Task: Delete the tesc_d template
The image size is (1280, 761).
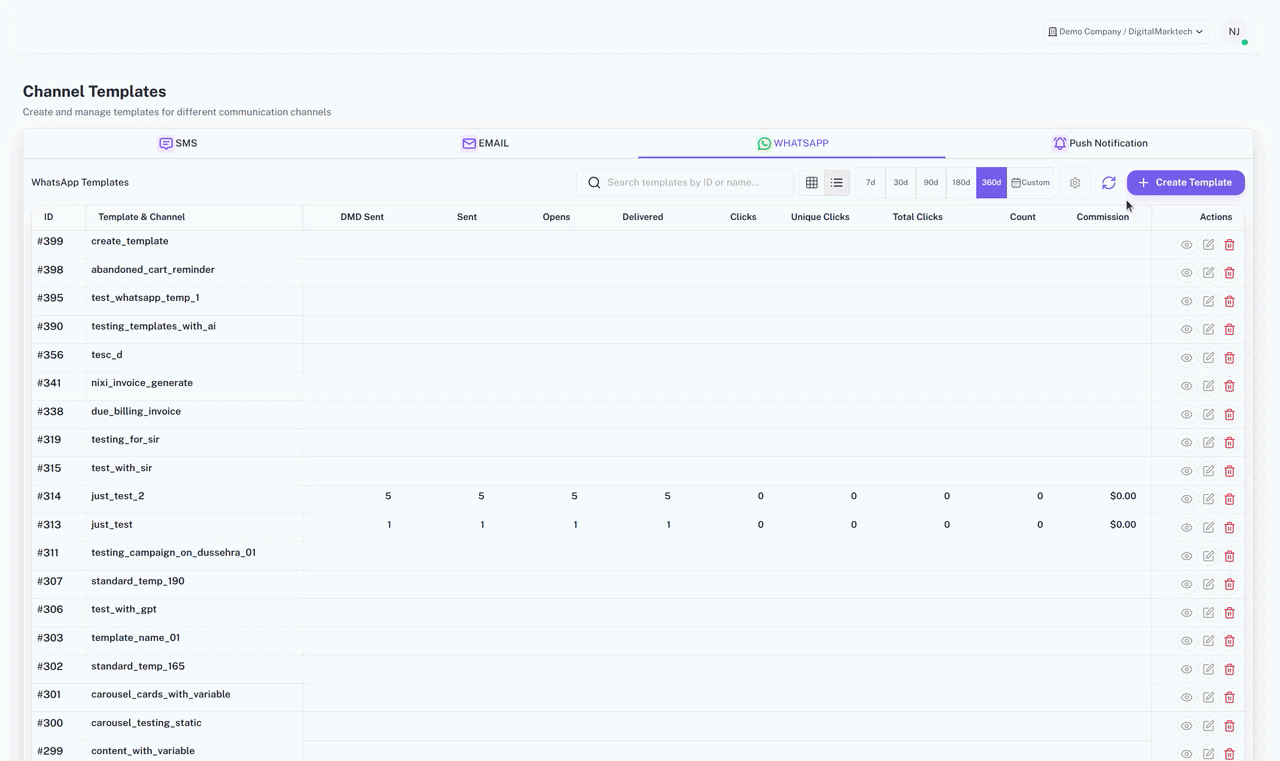Action: click(1230, 358)
